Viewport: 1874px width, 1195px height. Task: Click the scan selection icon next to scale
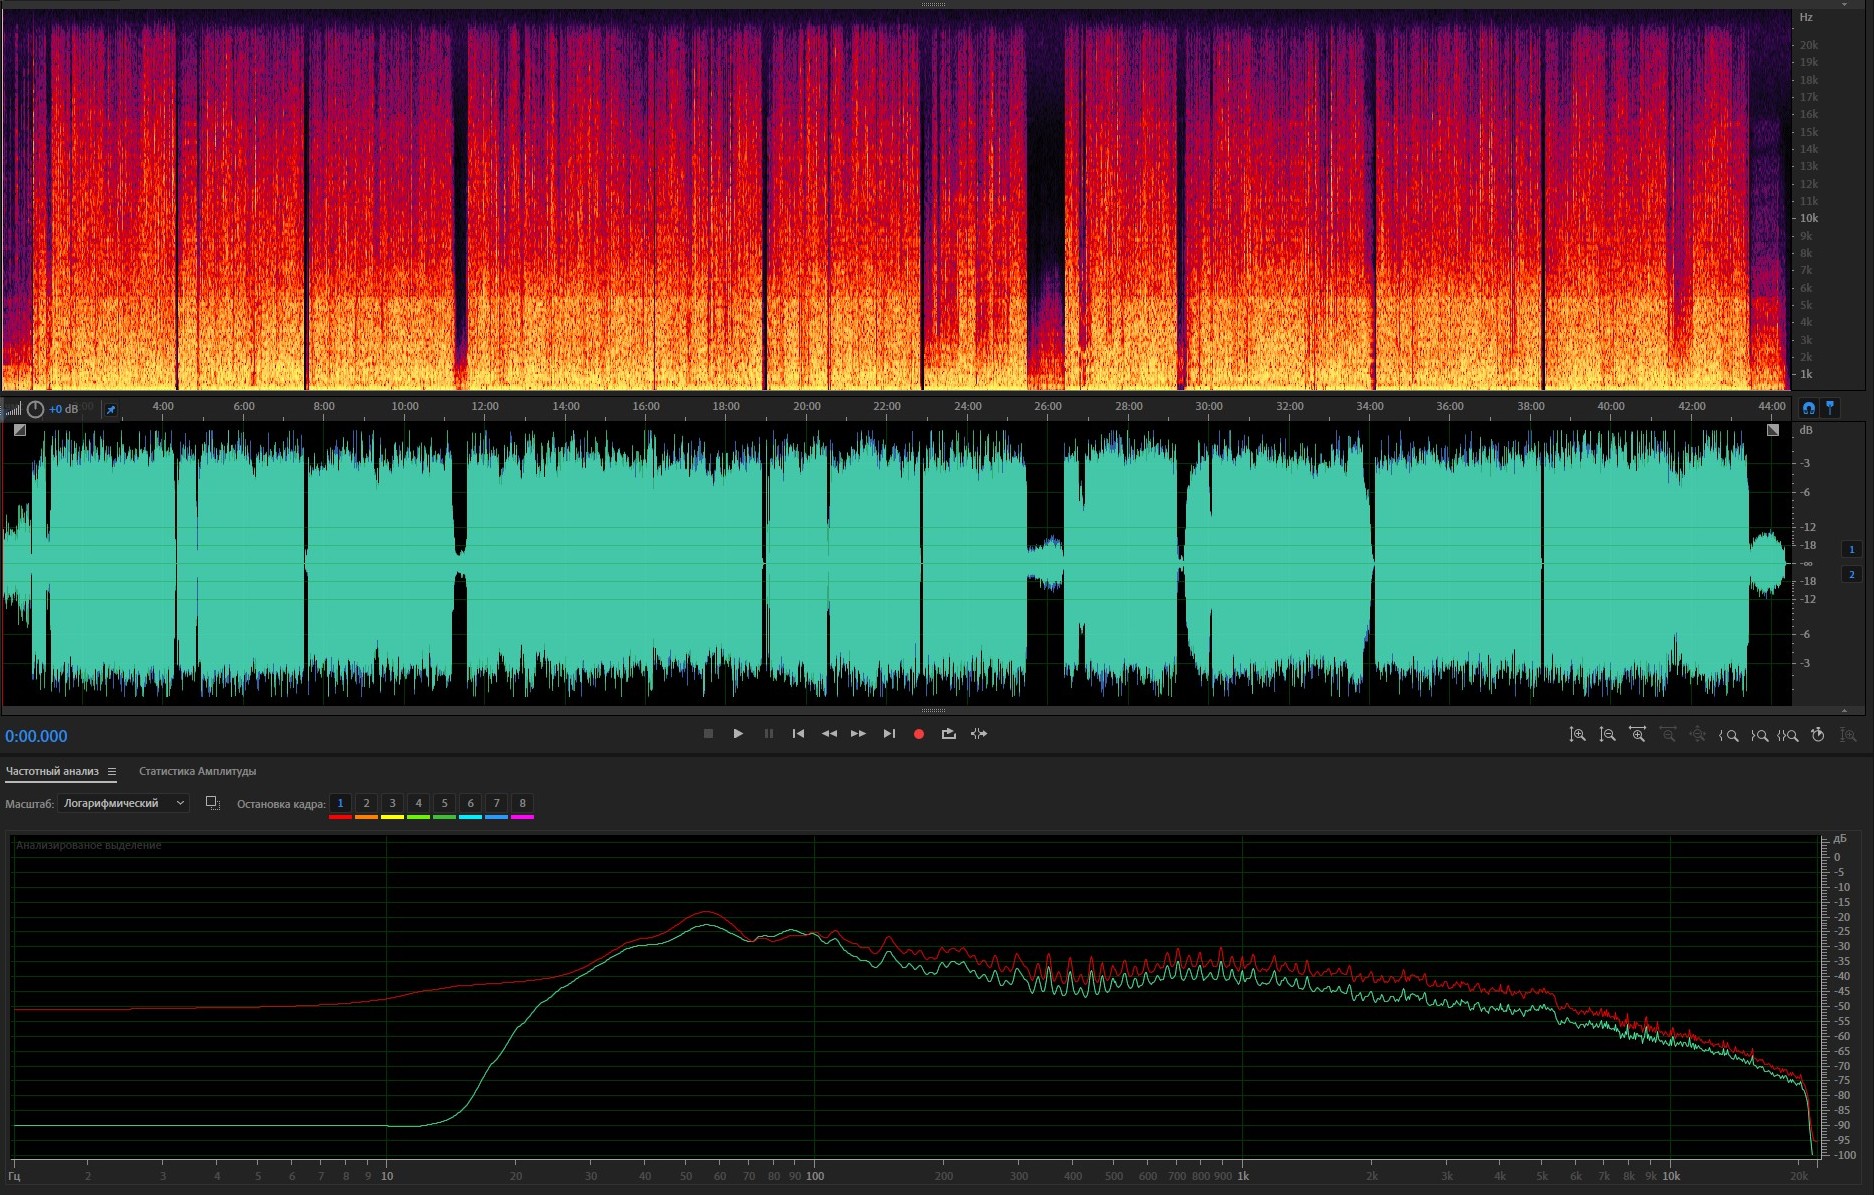coord(212,803)
